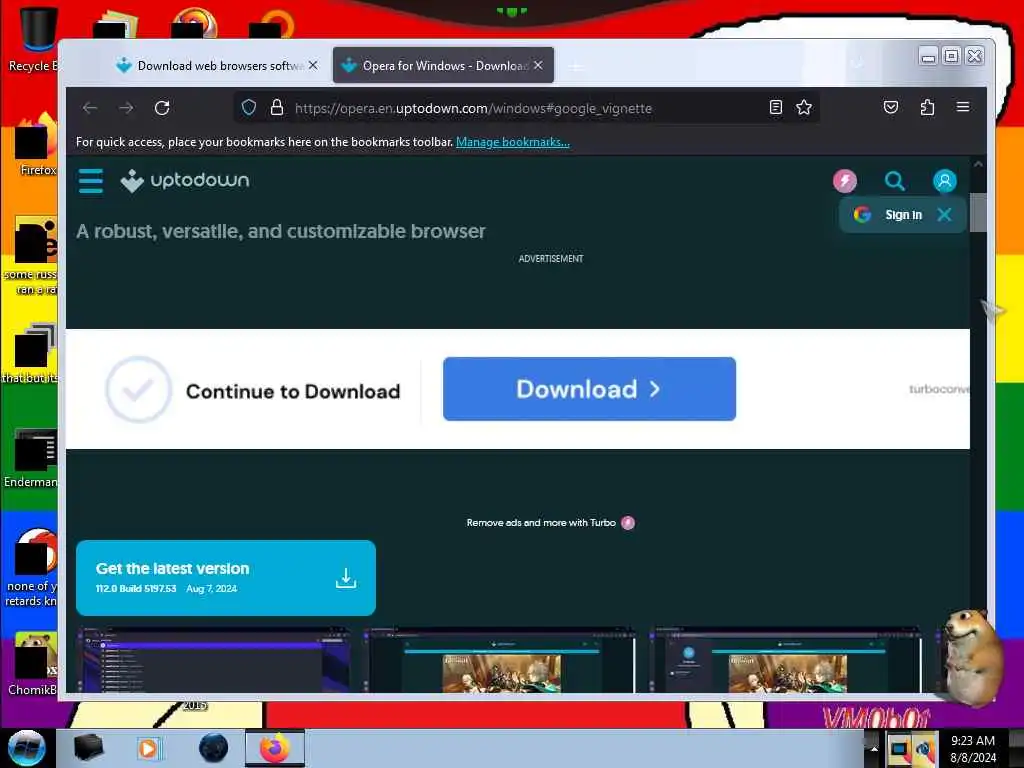Image resolution: width=1024 pixels, height=768 pixels.
Task: Open the media player taskbar icon
Action: tap(149, 748)
